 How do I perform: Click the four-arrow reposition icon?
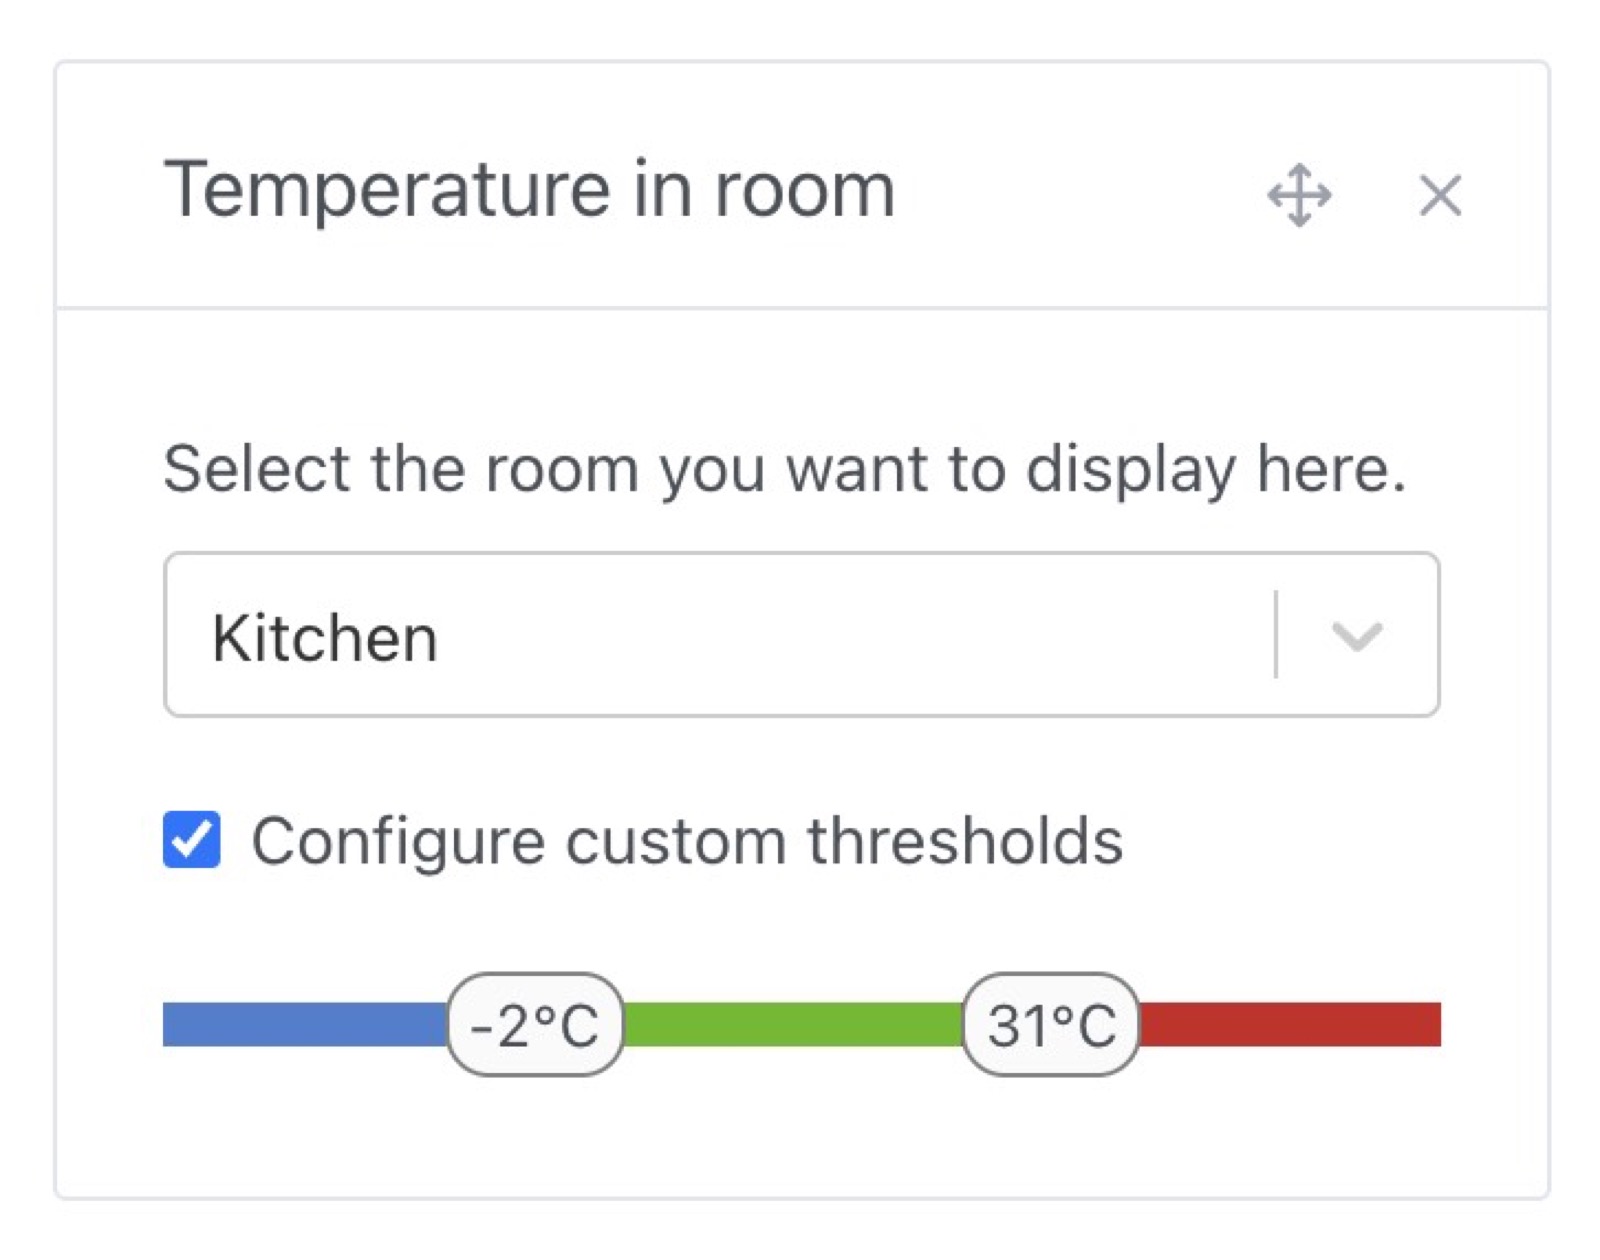click(1300, 196)
